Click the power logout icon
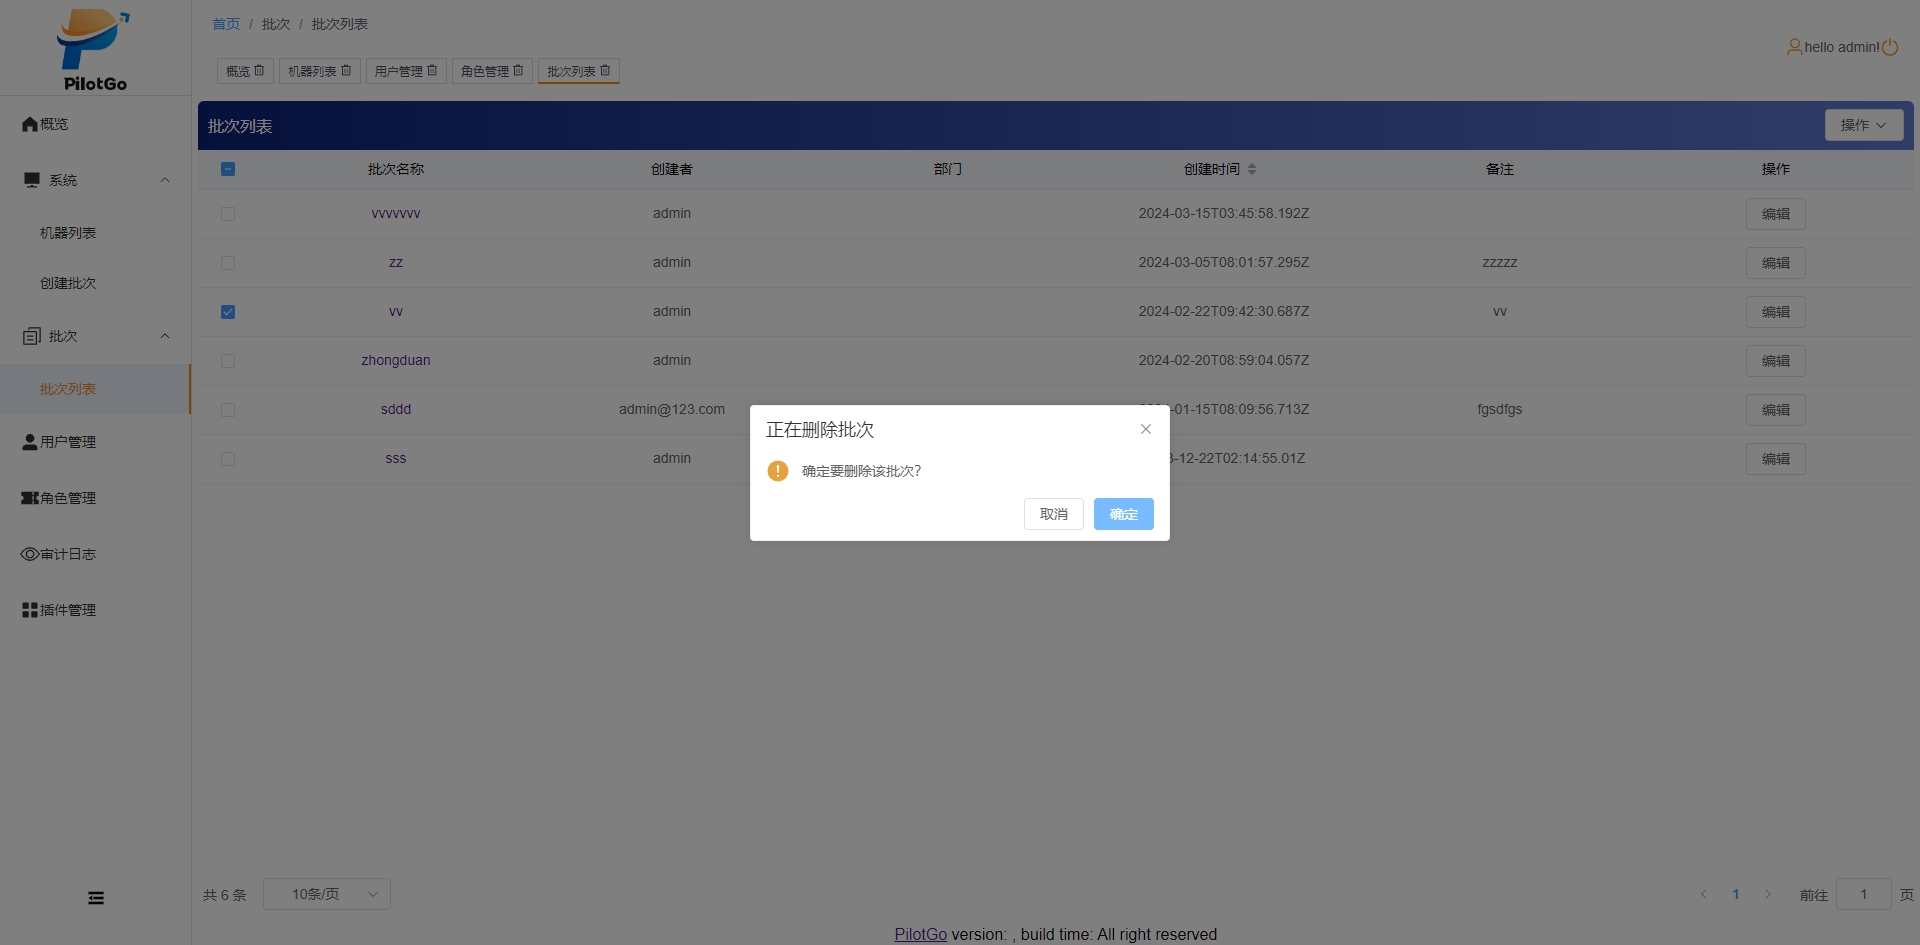This screenshot has height=945, width=1920. coord(1890,47)
